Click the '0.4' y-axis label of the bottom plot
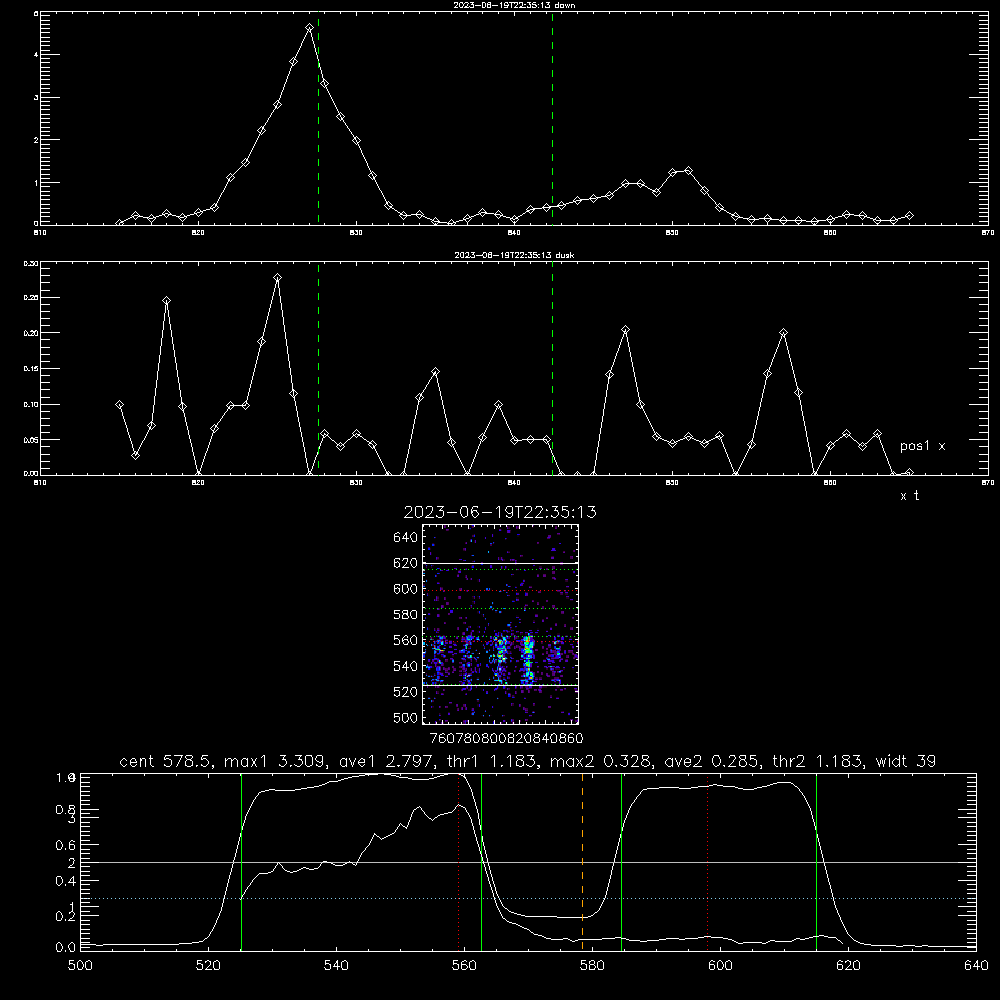Screen dimensions: 1000x1000 [65, 881]
